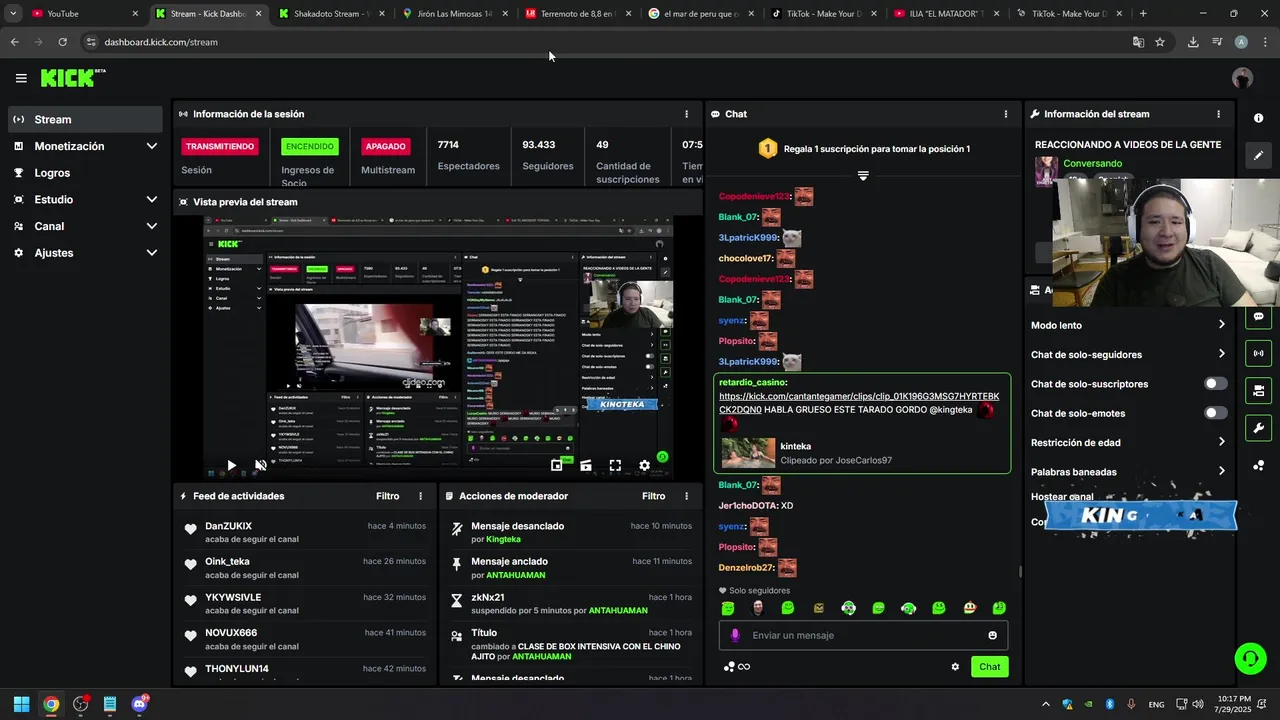Click the Enviar un mensaje input
The height and width of the screenshot is (720, 1280).
point(863,635)
